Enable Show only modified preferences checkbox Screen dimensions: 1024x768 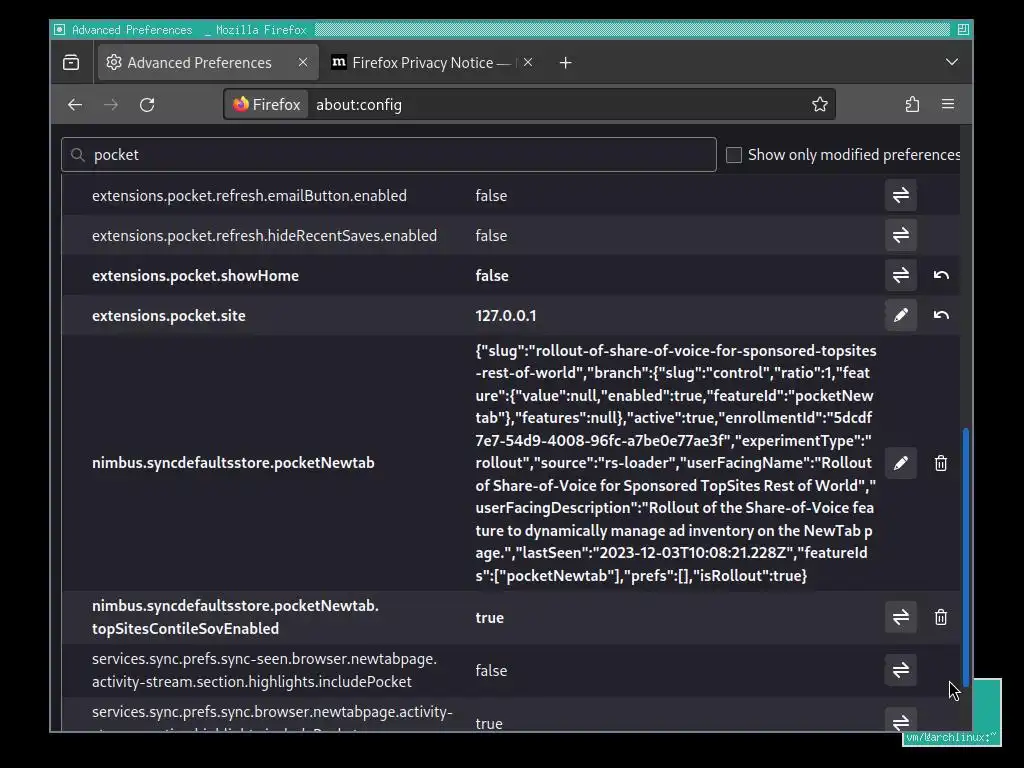click(x=734, y=155)
